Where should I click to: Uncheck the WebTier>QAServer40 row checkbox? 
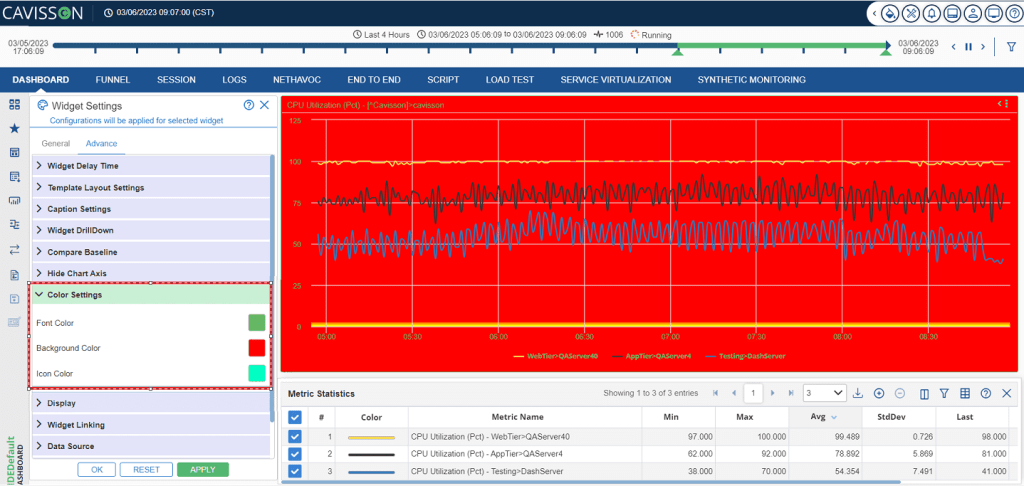295,436
